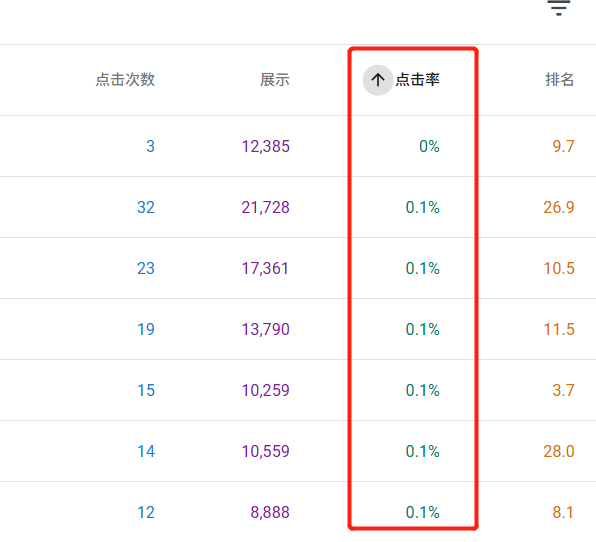Click 0.1% in the 21,728 impressions row

[x=423, y=208]
